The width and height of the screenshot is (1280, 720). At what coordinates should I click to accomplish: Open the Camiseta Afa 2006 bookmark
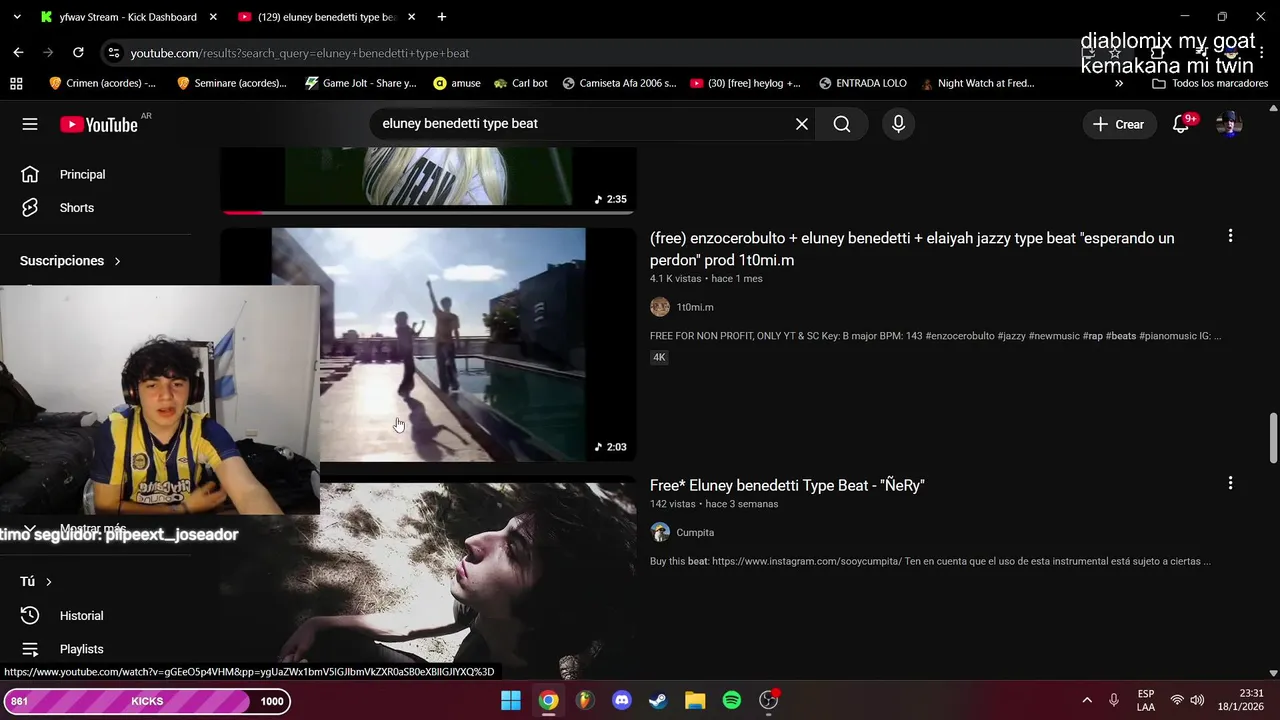619,83
